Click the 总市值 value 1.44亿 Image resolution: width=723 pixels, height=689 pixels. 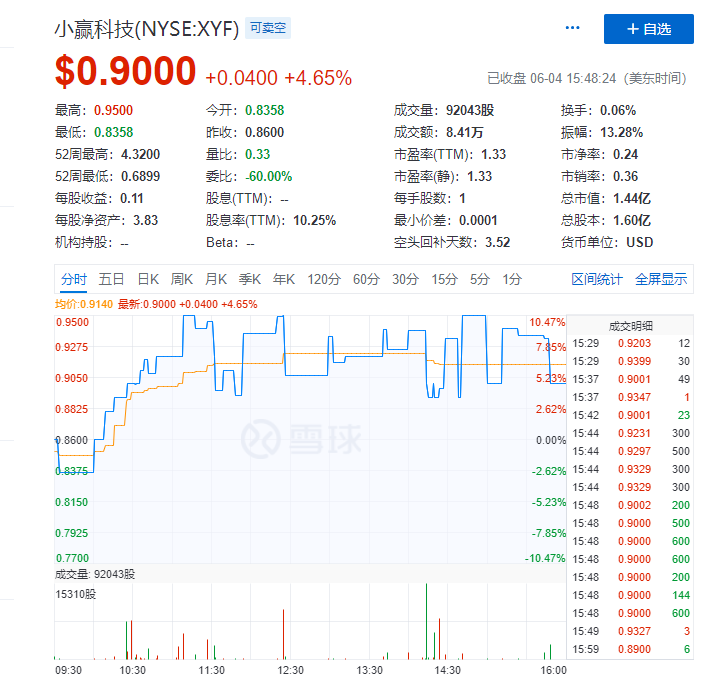(x=632, y=199)
